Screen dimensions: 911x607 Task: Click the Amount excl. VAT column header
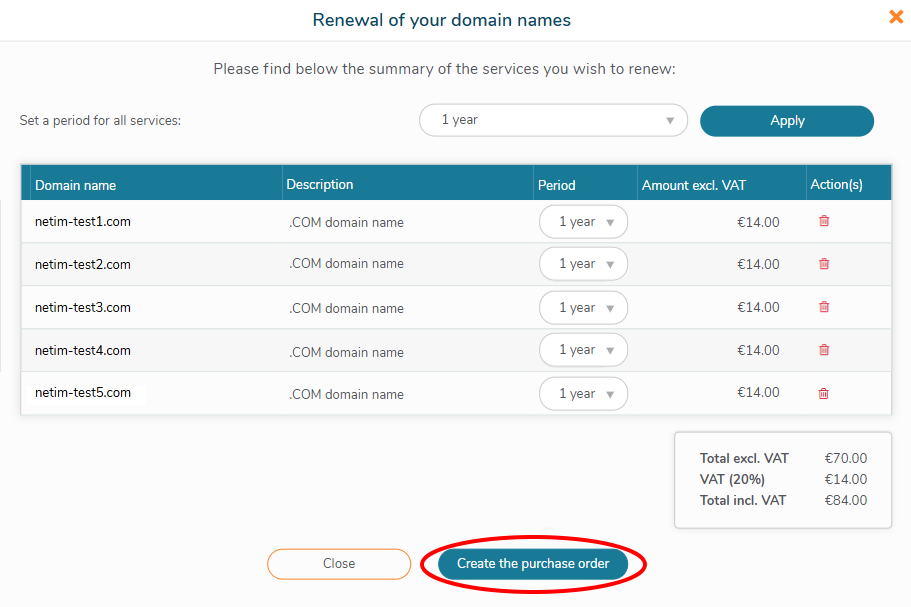694,185
